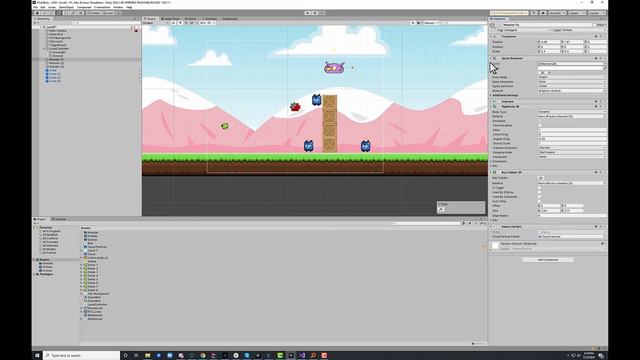The image size is (640, 360).
Task: Toggle the 2D view button in Scene toolbar
Action: click(x=173, y=23)
